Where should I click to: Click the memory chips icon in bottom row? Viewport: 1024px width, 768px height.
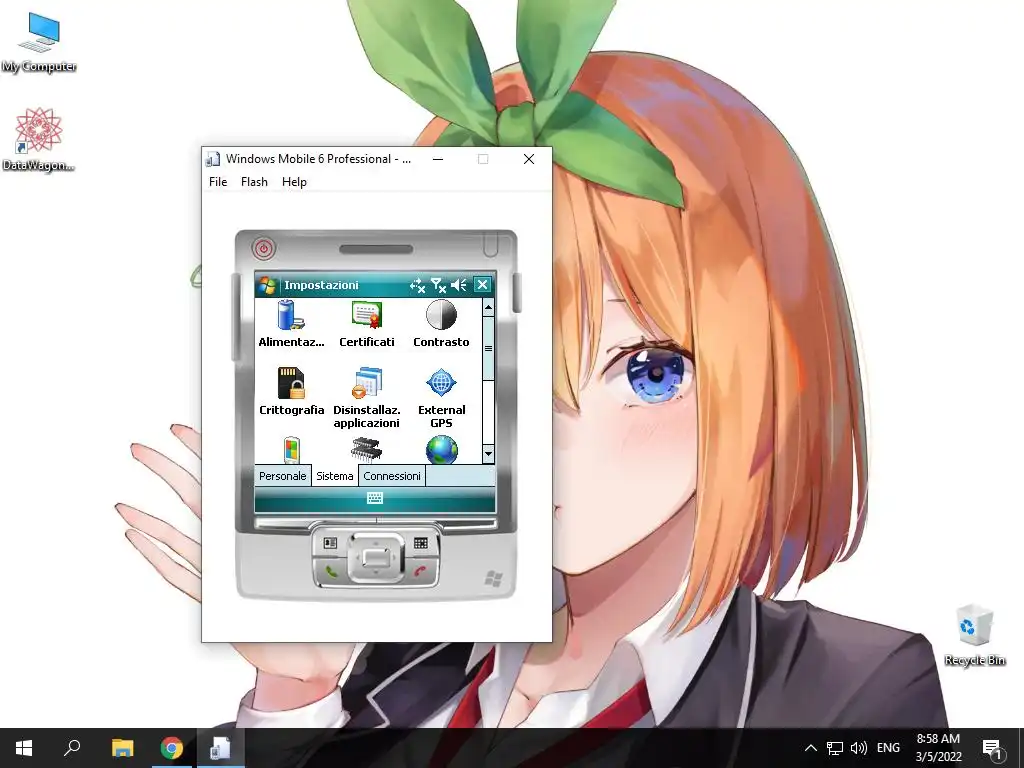click(366, 450)
